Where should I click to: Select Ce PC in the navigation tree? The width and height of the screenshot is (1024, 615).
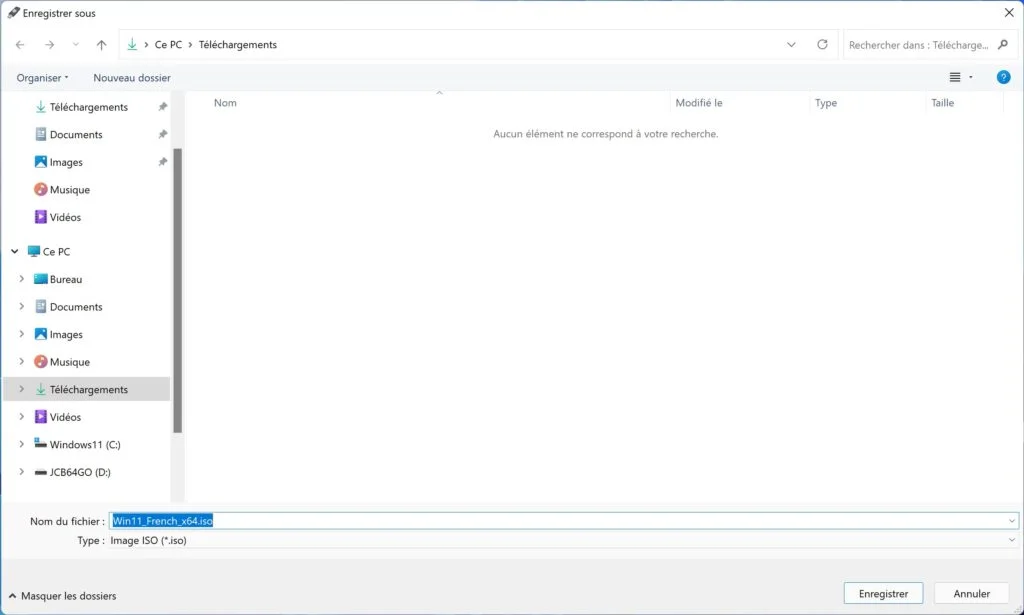[x=56, y=251]
